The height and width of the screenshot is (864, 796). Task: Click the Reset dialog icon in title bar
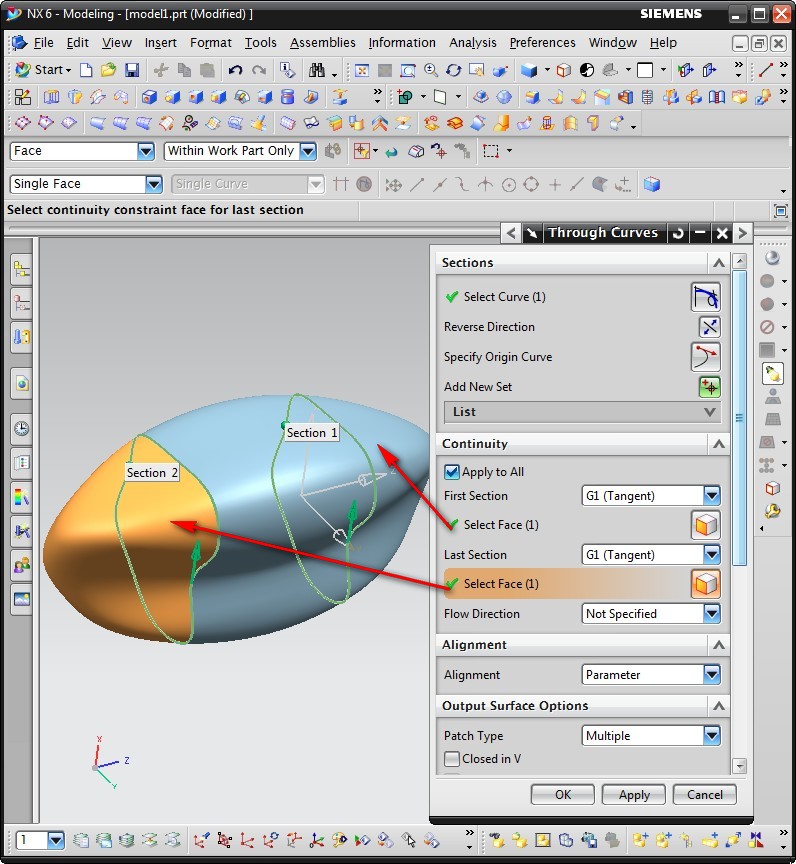tap(678, 233)
